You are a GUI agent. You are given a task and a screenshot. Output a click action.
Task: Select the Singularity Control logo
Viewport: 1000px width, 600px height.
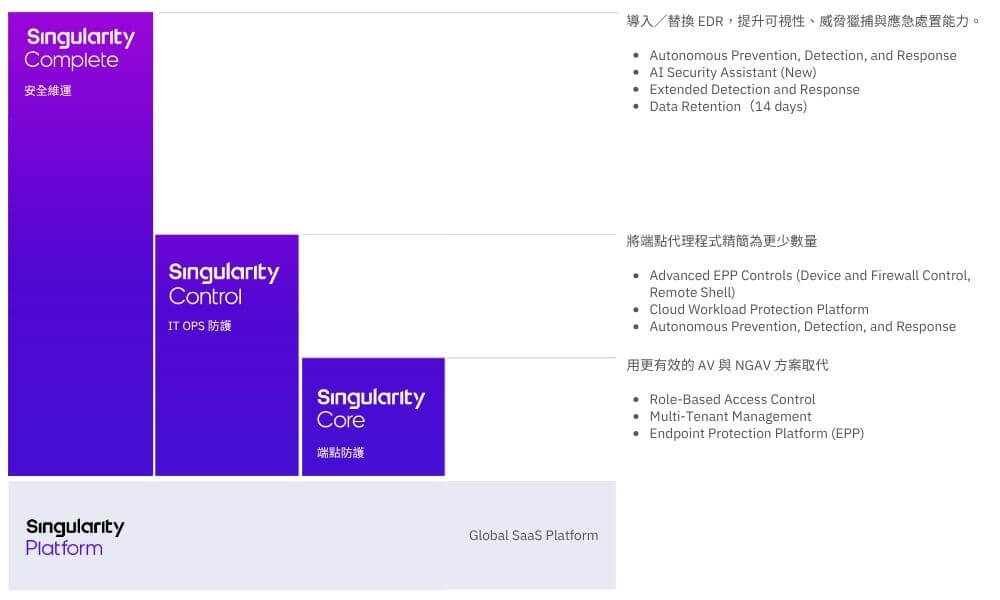(223, 284)
